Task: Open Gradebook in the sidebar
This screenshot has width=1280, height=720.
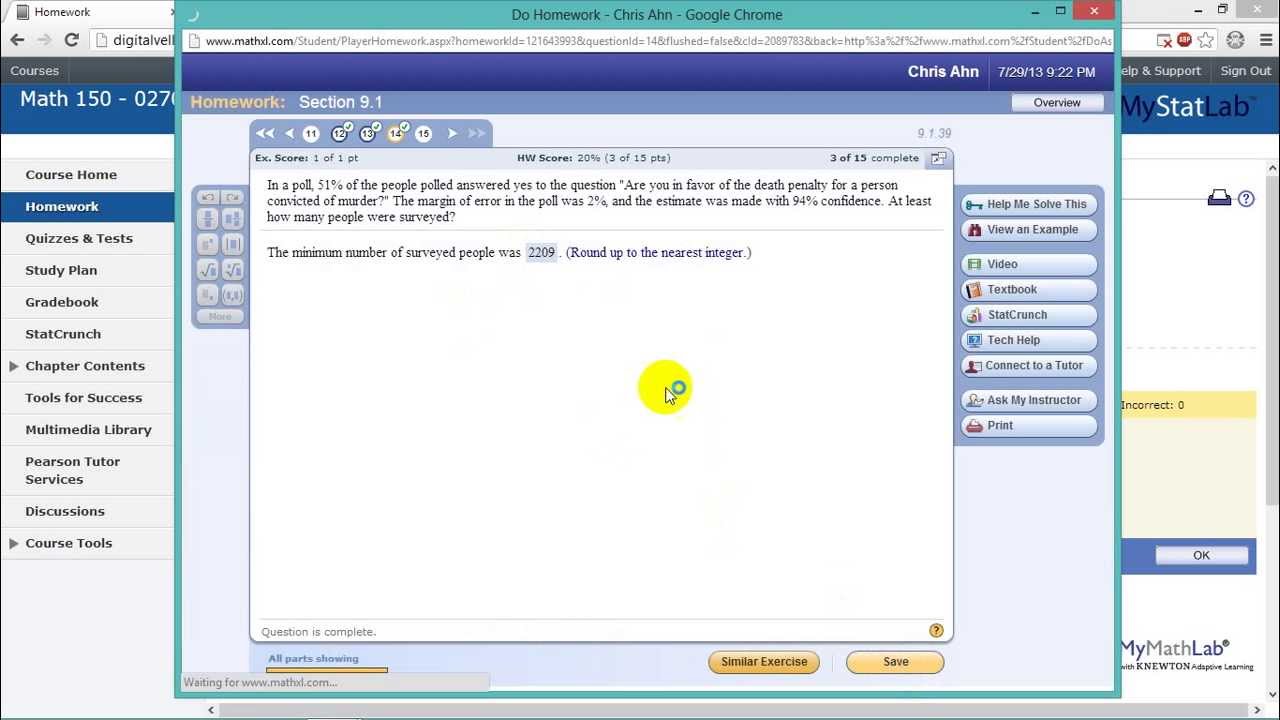Action: point(62,302)
